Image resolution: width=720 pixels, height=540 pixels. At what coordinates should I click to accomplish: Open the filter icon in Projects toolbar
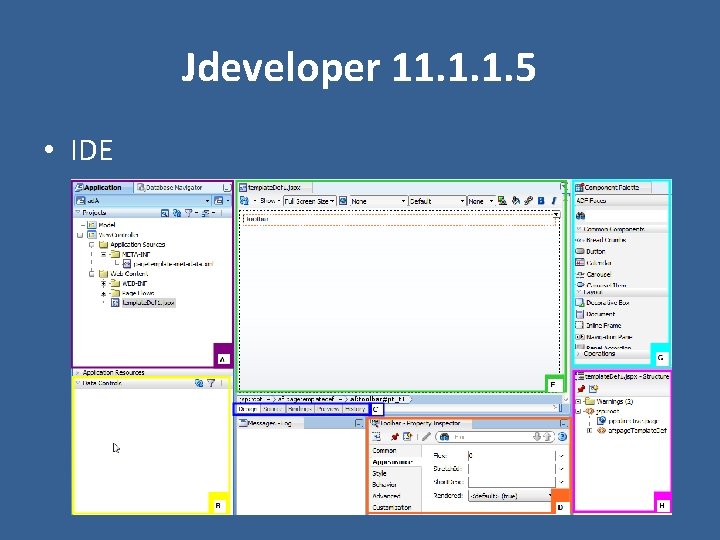click(x=188, y=213)
